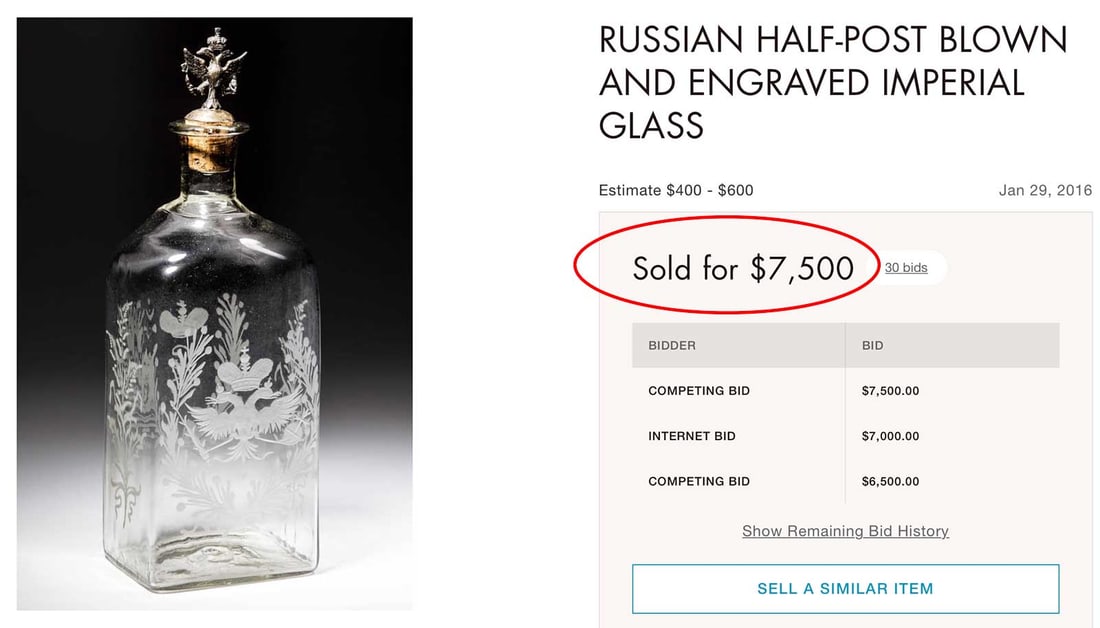The image size is (1100, 628).
Task: Click the $7,500.00 winning bid amount
Action: pos(891,391)
